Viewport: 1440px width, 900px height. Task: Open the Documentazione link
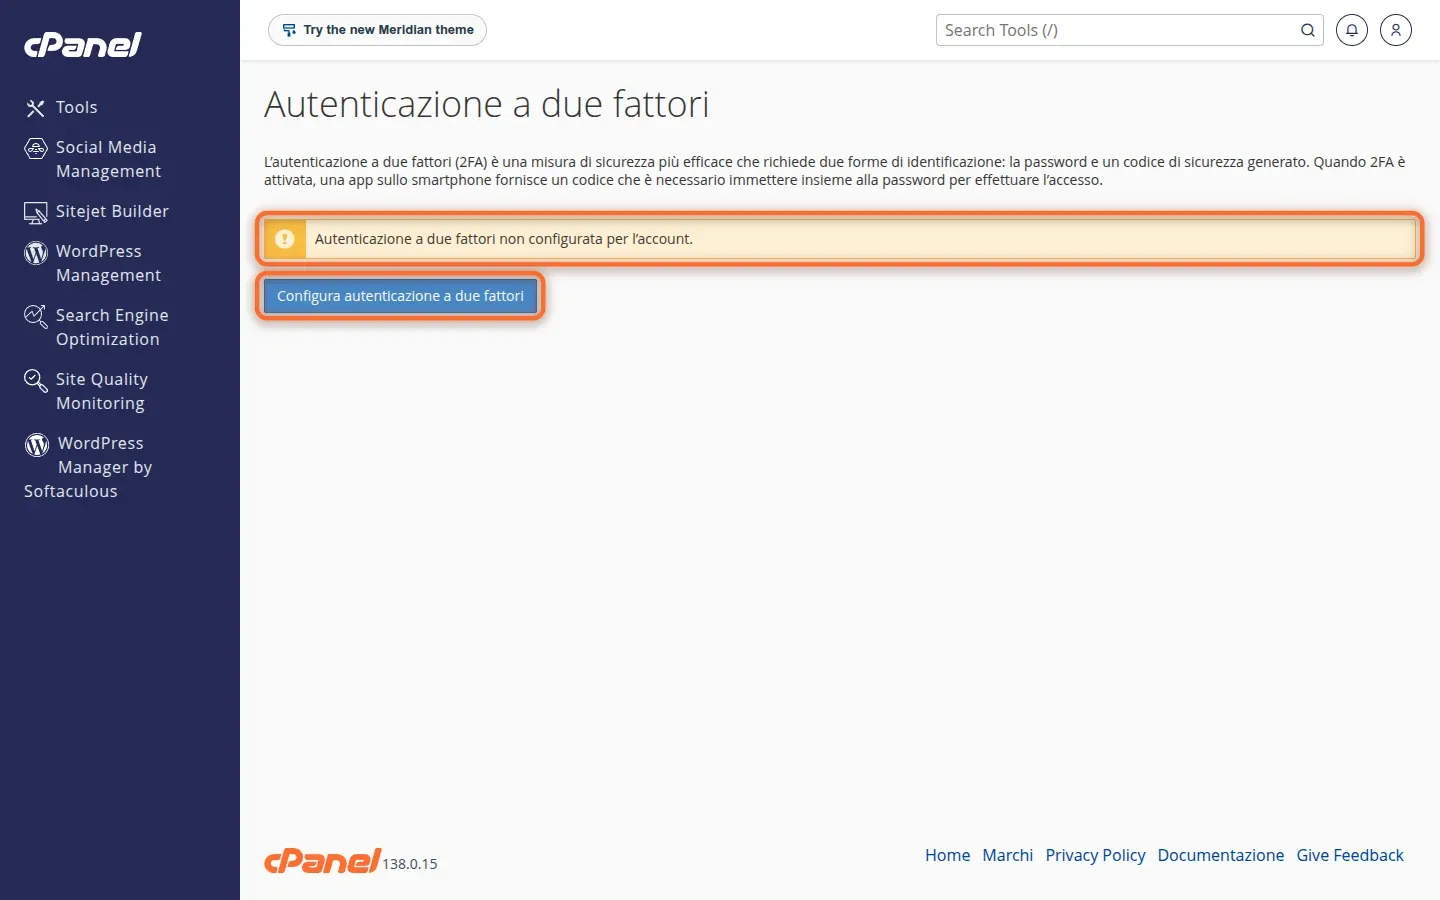click(1220, 855)
